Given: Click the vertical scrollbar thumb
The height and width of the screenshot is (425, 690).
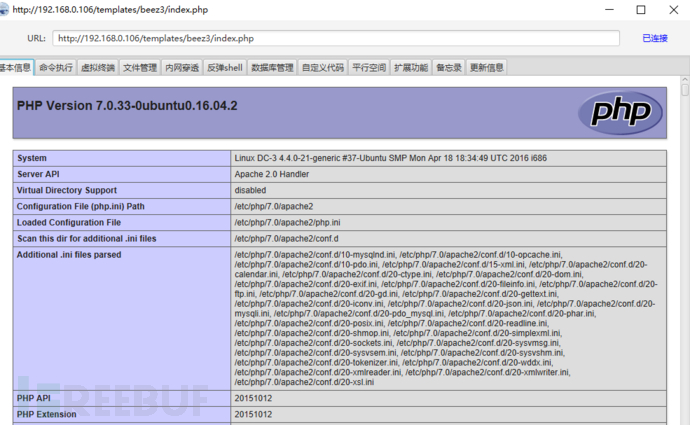Looking at the screenshot, I should coord(685,90).
